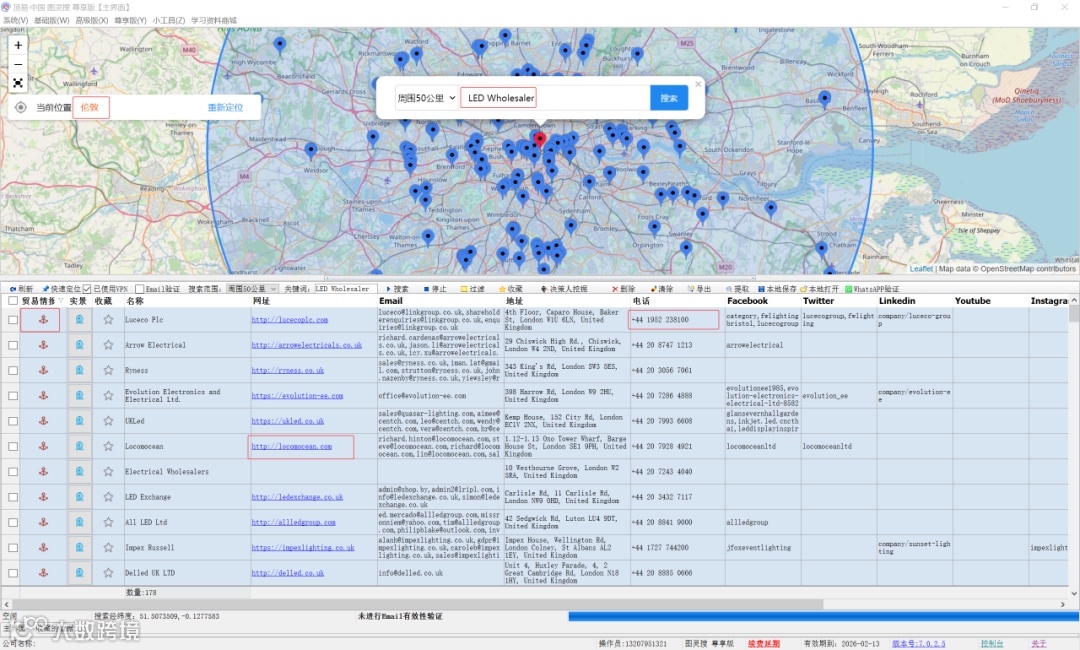The width and height of the screenshot is (1080, 650).
Task: Favorite All LED Ltd with star icon
Action: click(x=108, y=522)
